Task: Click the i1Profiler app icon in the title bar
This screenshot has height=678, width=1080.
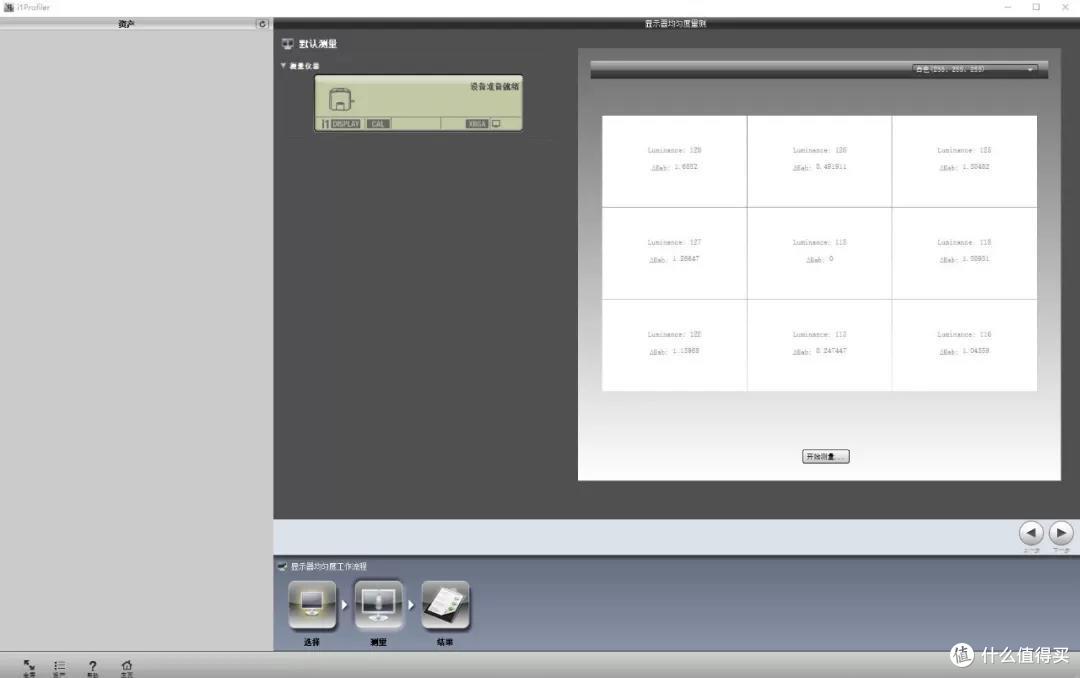Action: [x=9, y=7]
